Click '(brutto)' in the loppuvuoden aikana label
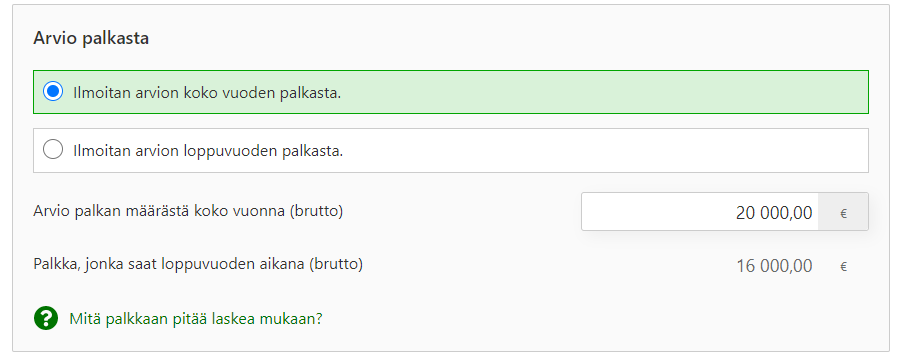900x360 pixels. pyautogui.click(x=336, y=264)
